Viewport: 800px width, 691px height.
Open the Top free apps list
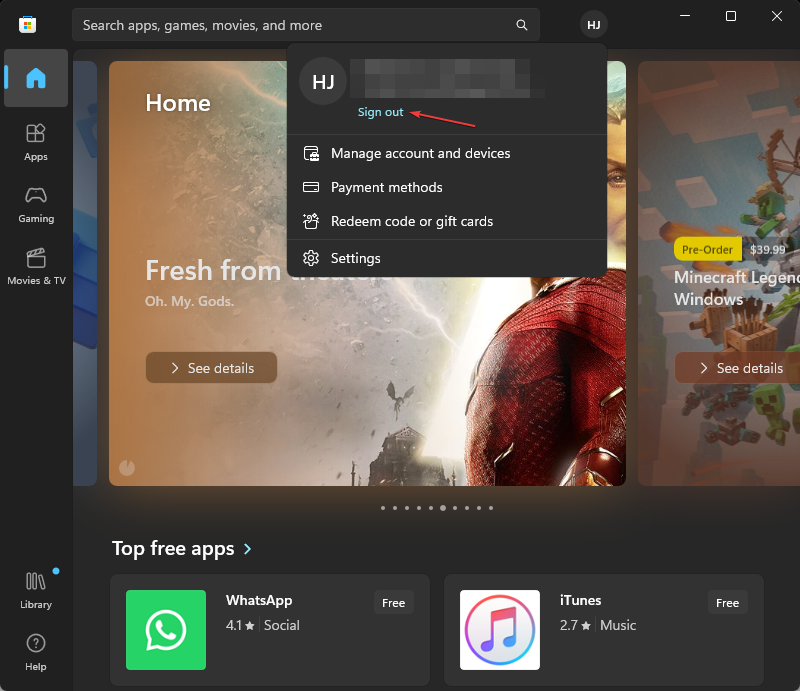point(173,549)
